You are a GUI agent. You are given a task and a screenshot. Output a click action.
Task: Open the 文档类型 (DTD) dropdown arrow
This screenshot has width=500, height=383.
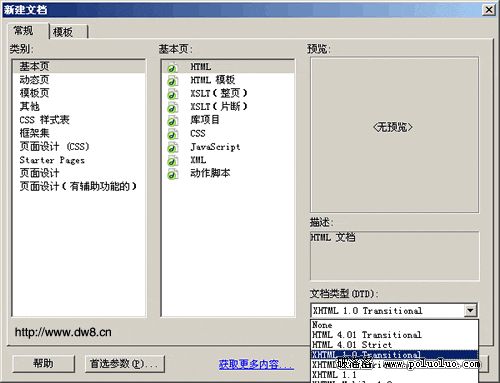click(470, 310)
